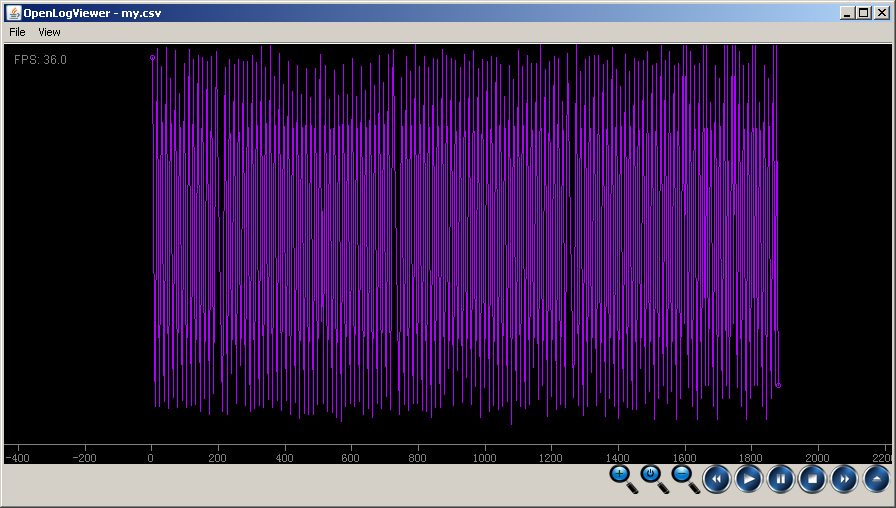Stop the log playback
The height and width of the screenshot is (508, 896).
coord(812,480)
